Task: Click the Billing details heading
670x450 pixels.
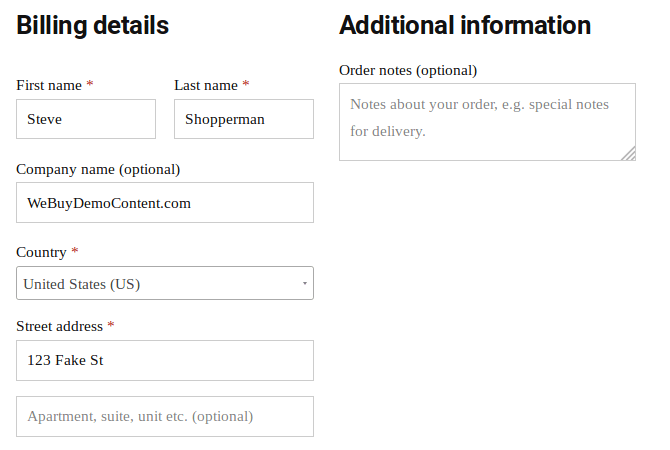Action: point(93,25)
